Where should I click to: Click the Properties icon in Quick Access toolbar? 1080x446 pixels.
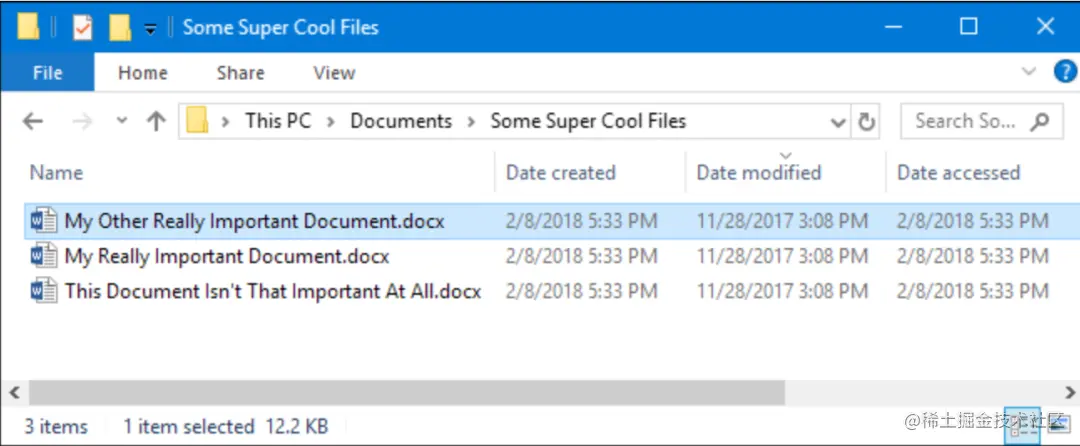(x=82, y=28)
